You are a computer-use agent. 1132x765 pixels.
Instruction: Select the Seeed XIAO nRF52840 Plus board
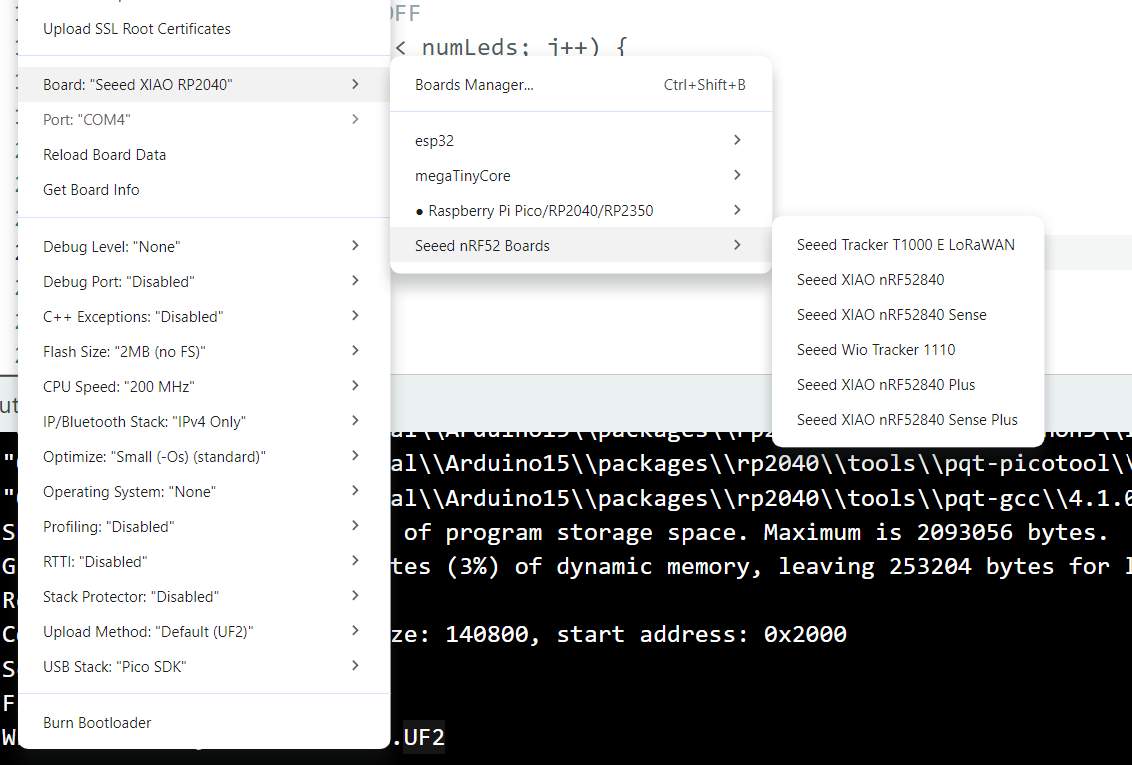(x=908, y=385)
